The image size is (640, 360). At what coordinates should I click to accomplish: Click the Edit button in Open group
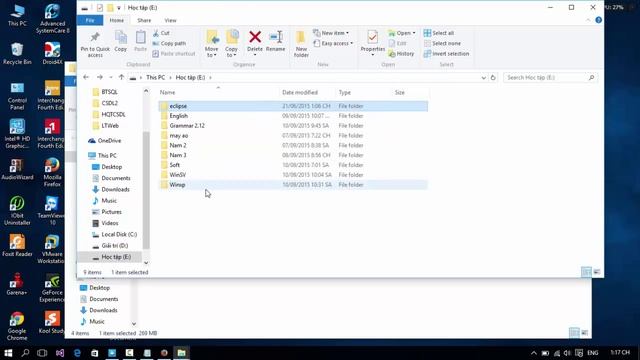tap(397, 43)
